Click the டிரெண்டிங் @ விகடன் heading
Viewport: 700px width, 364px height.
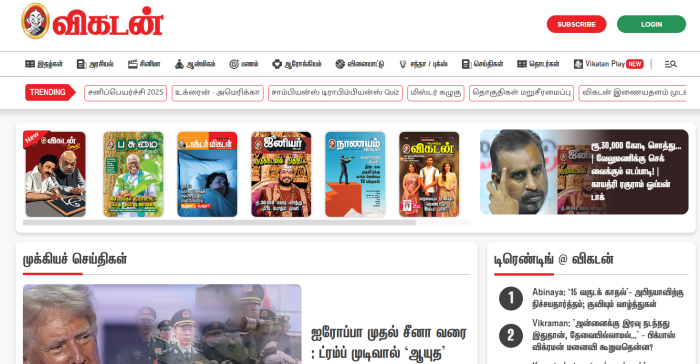[554, 259]
